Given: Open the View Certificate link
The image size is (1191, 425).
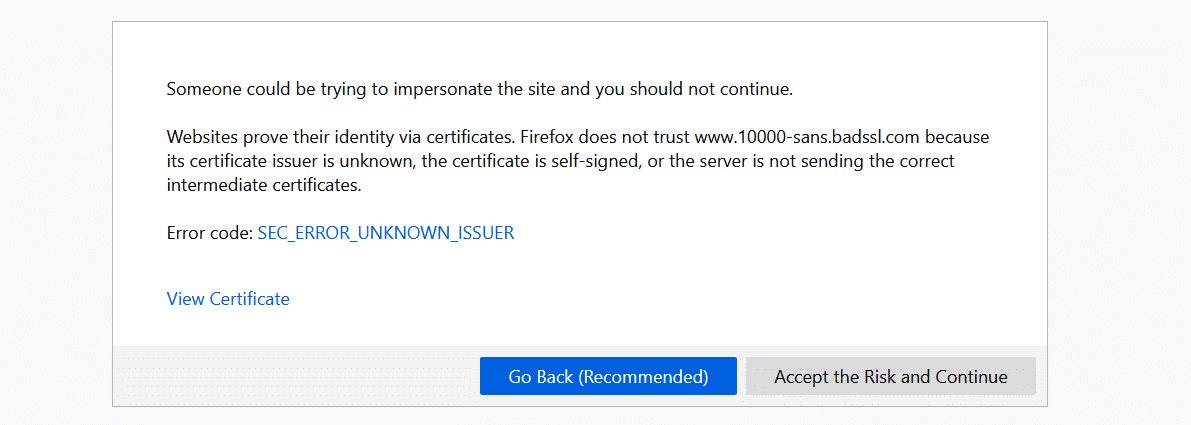Looking at the screenshot, I should (x=228, y=299).
